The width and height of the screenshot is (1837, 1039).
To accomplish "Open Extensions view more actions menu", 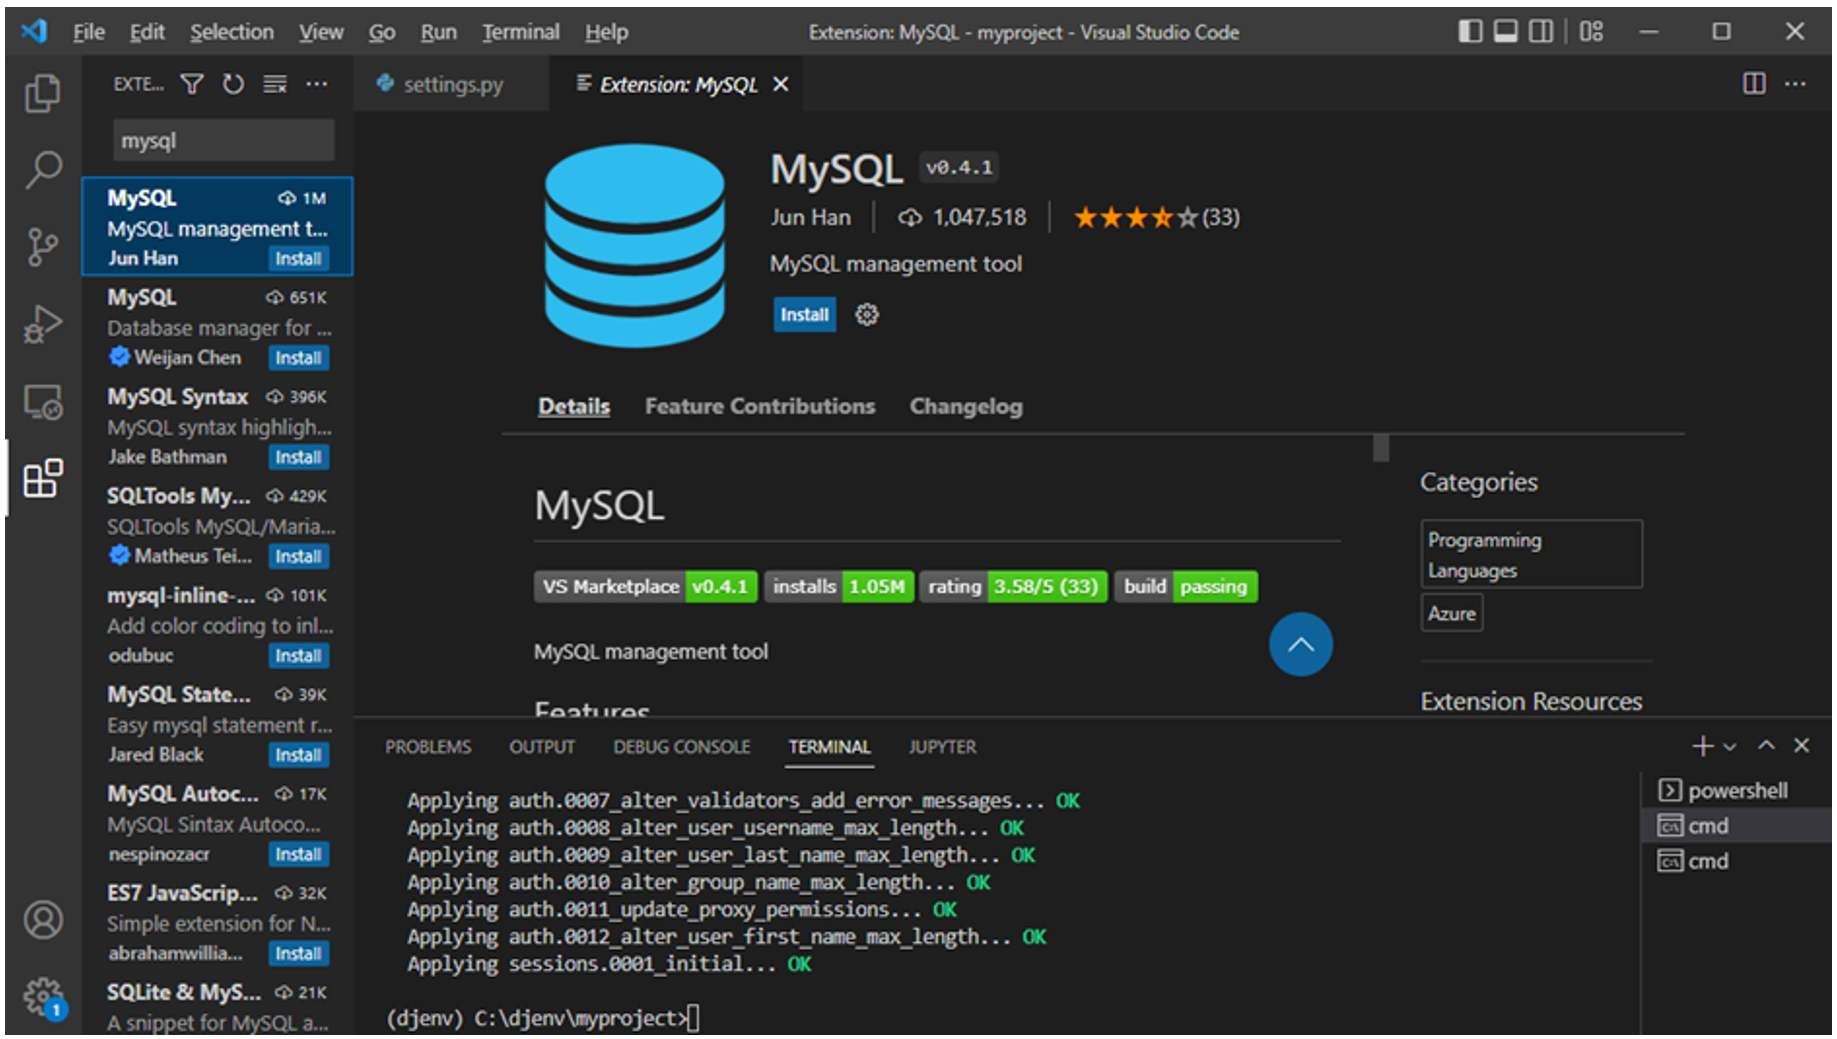I will point(317,84).
